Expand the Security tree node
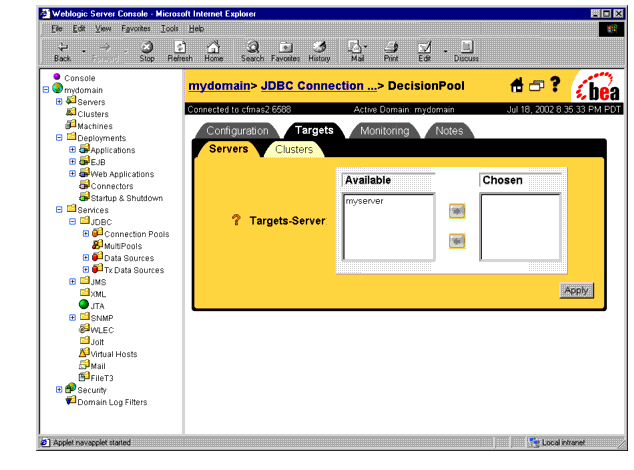Image resolution: width=634 pixels, height=470 pixels. [59, 390]
